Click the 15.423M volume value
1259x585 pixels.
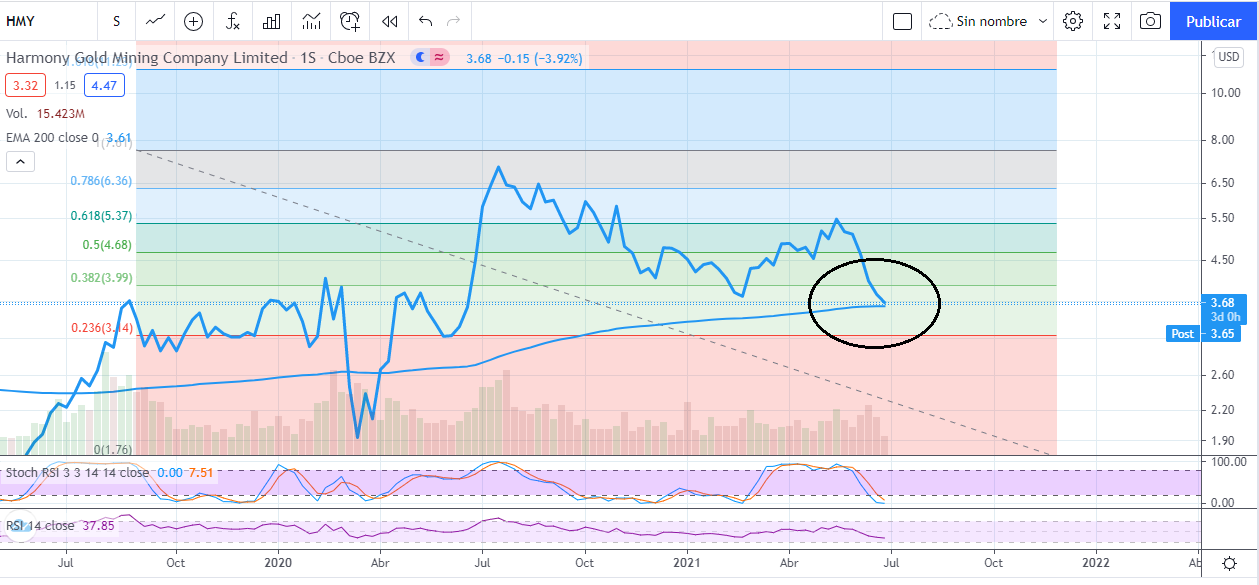62,115
